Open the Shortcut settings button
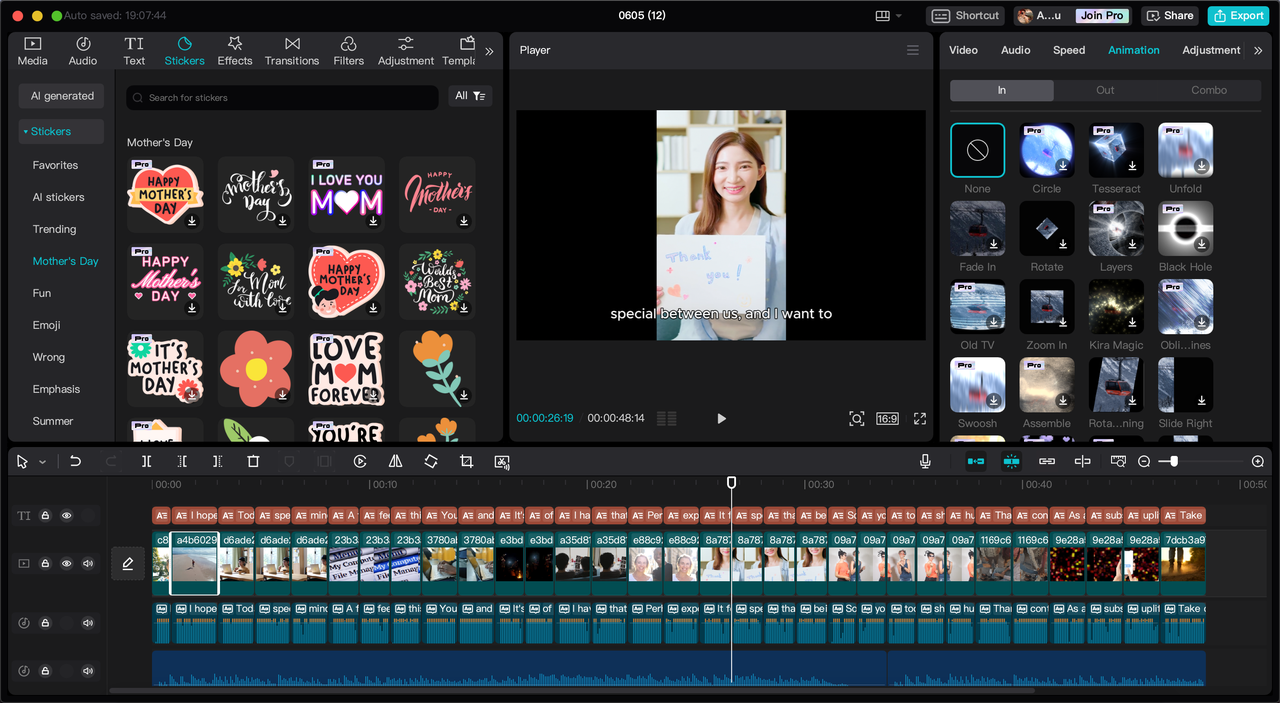 [x=966, y=15]
